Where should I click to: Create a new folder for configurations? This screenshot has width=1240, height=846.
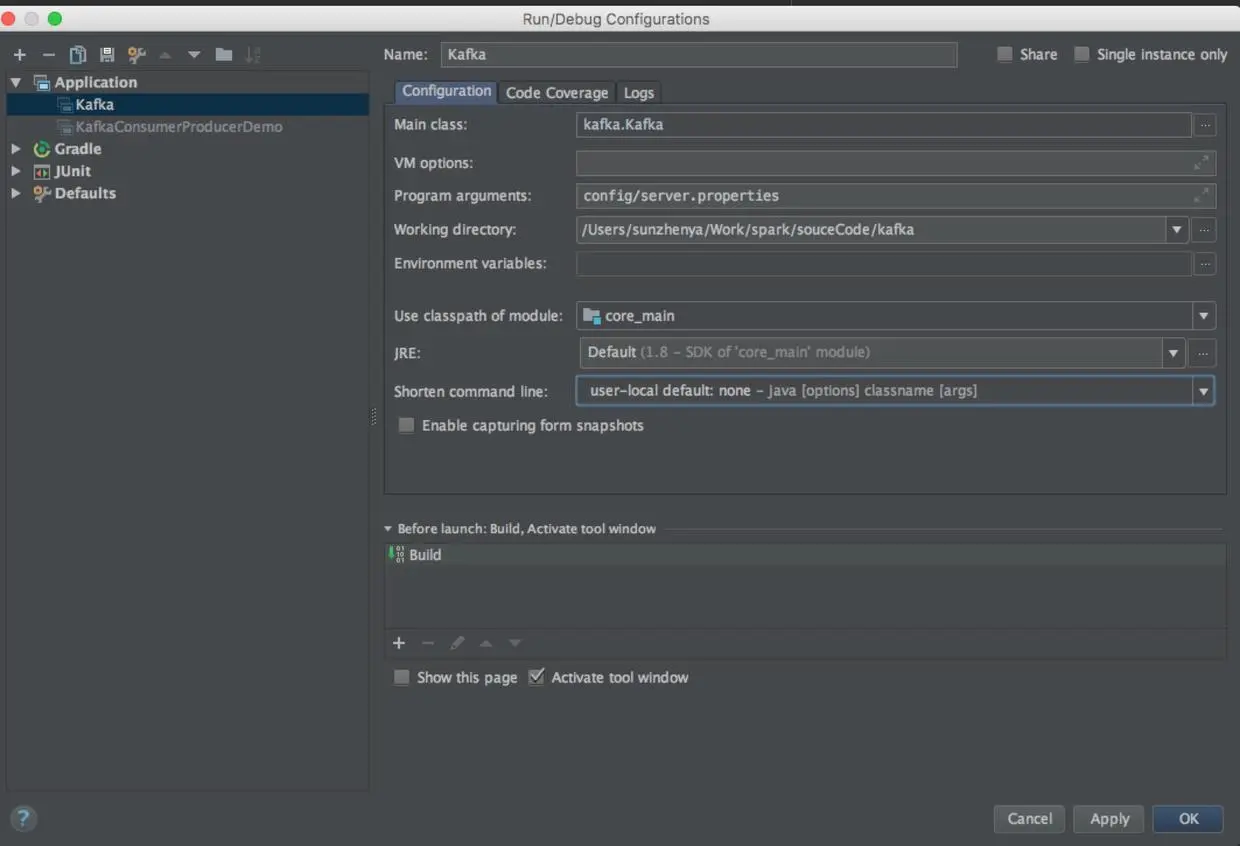point(224,55)
